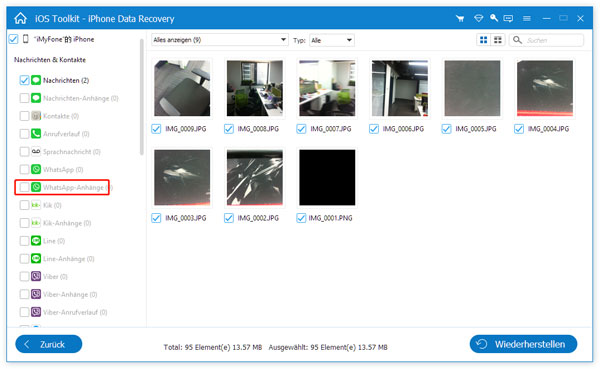
Task: Toggle the Nachrichten (2) checkbox
Action: coord(24,80)
